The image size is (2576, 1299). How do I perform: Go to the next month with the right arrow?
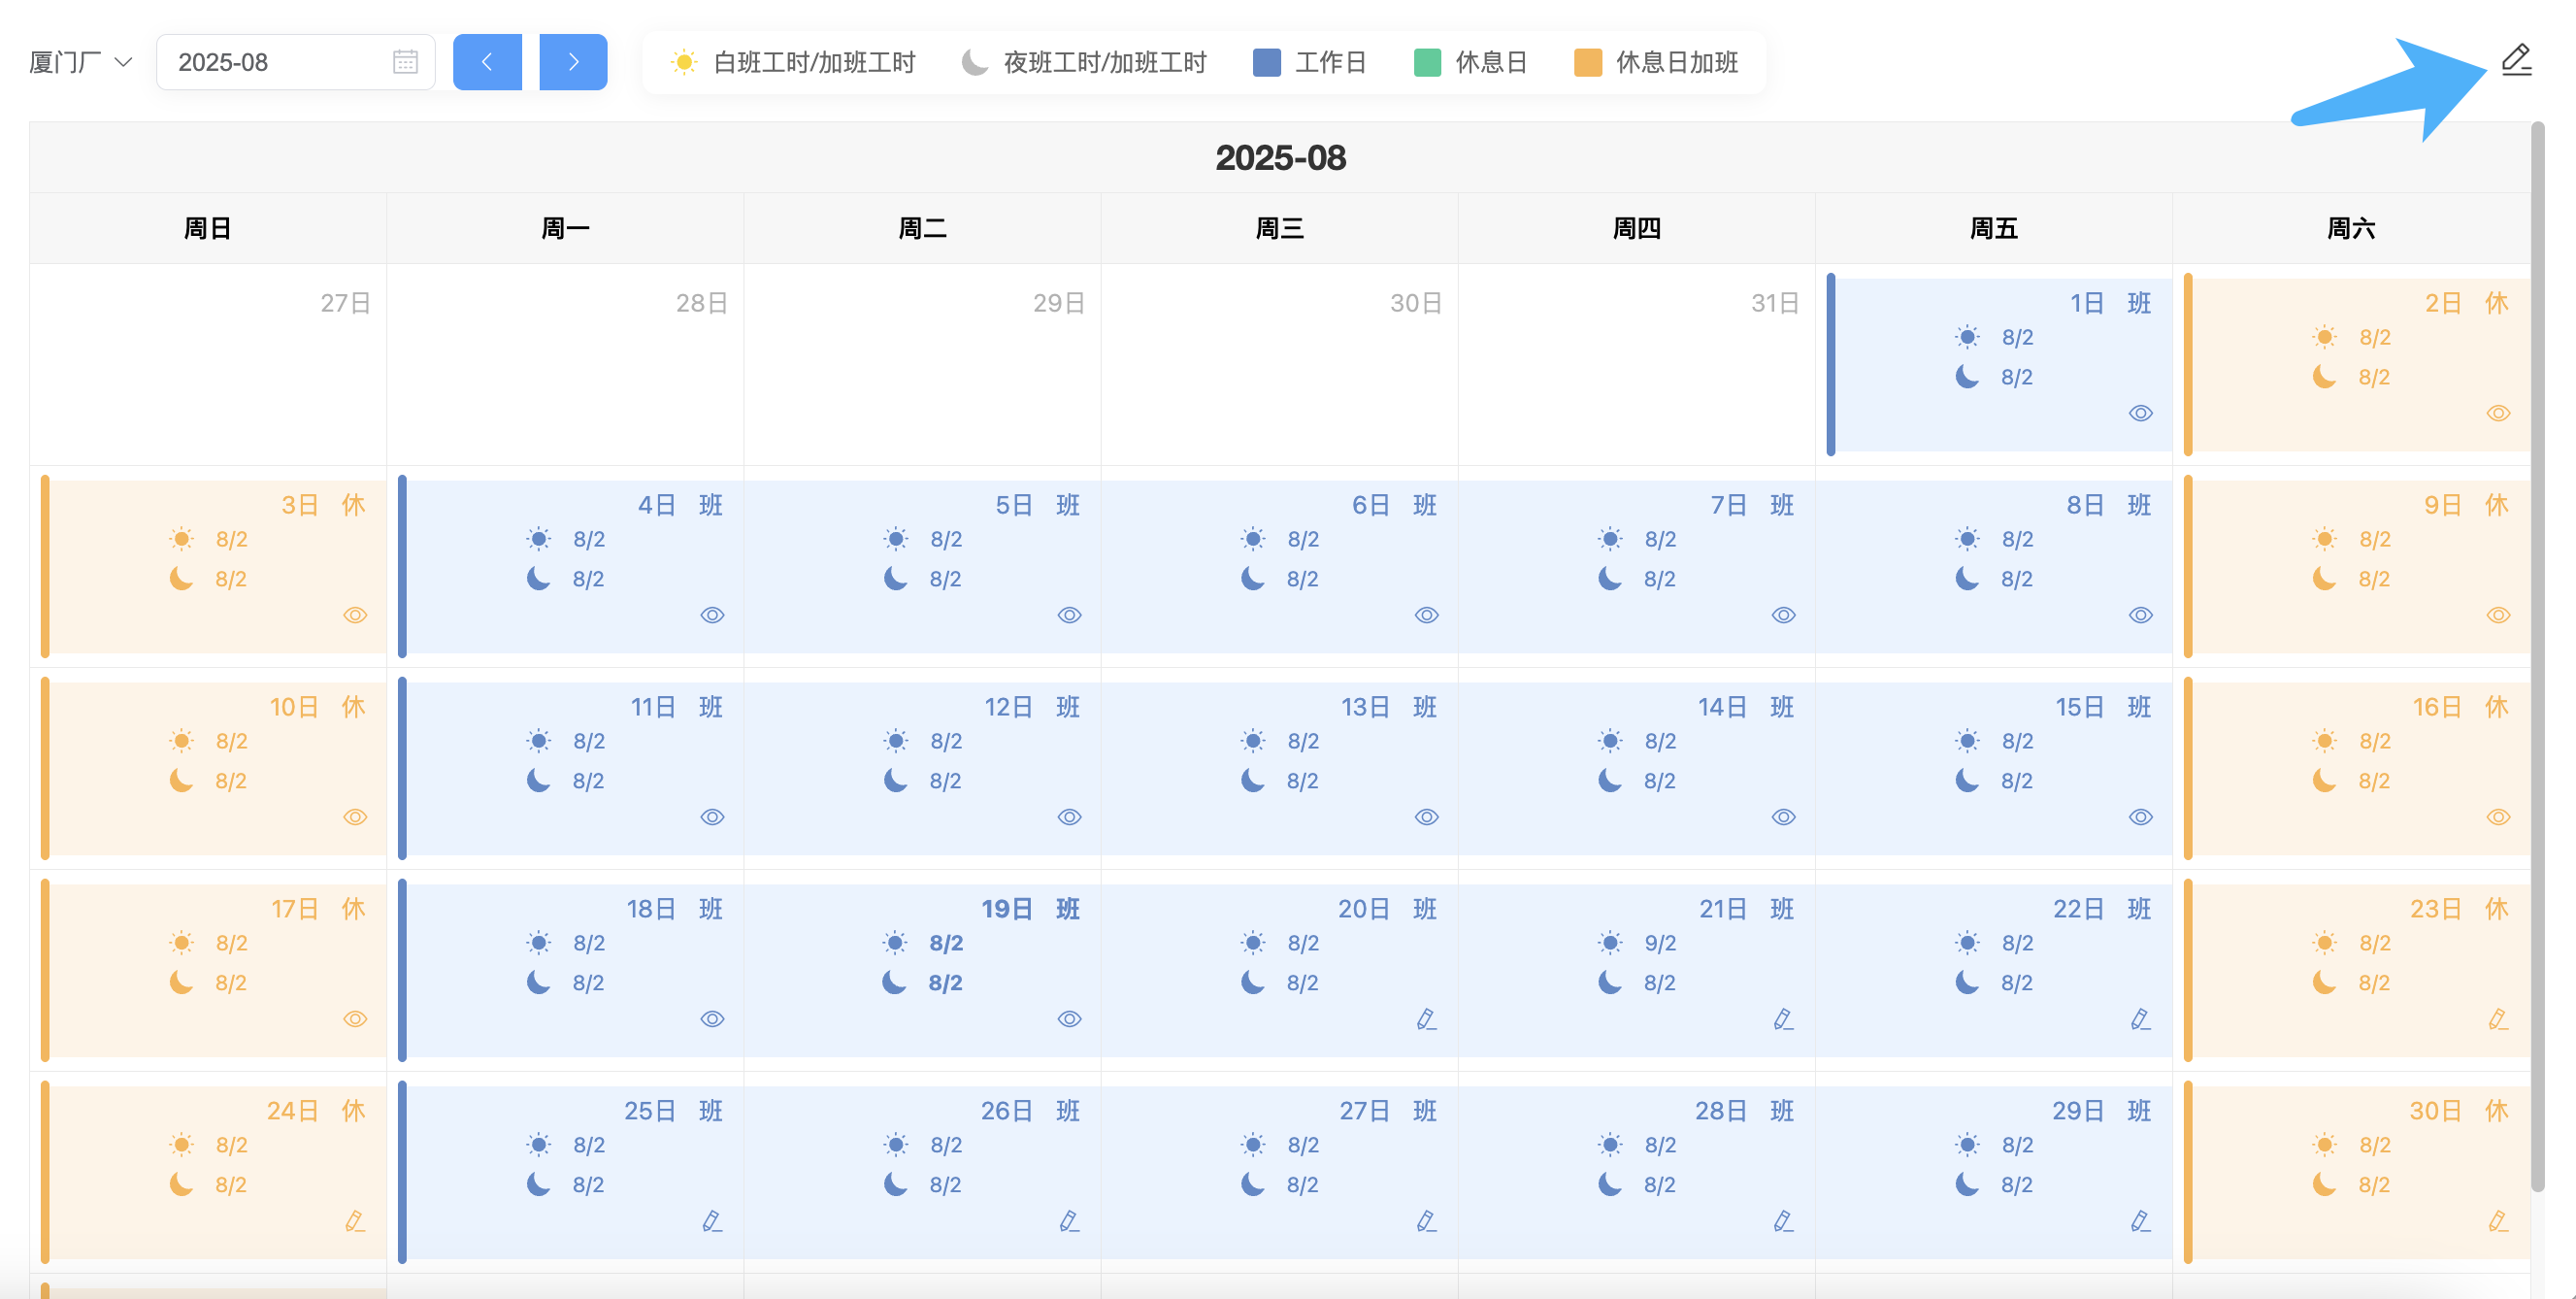click(573, 62)
